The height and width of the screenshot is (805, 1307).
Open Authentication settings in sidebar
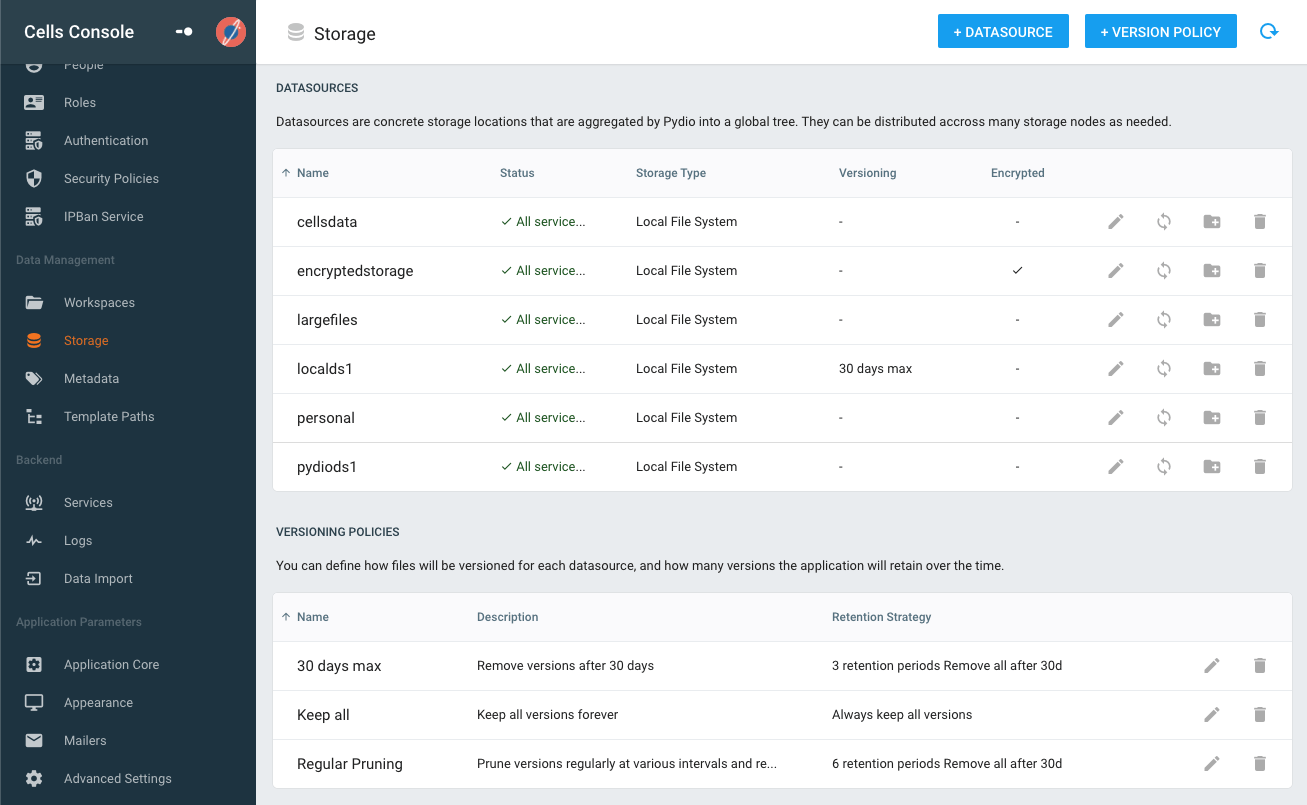[x=106, y=141]
